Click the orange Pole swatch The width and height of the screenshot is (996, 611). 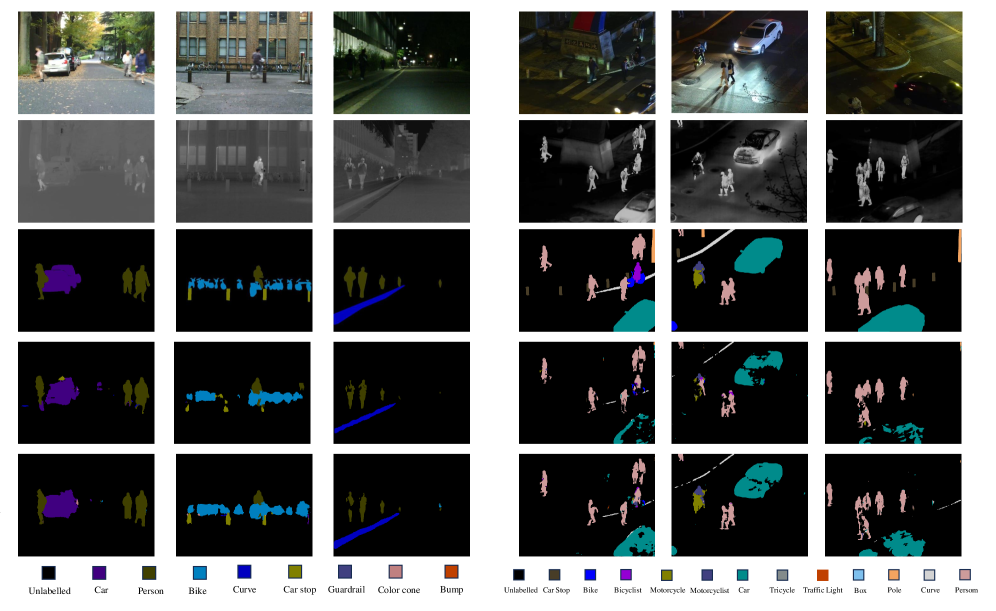pos(894,575)
